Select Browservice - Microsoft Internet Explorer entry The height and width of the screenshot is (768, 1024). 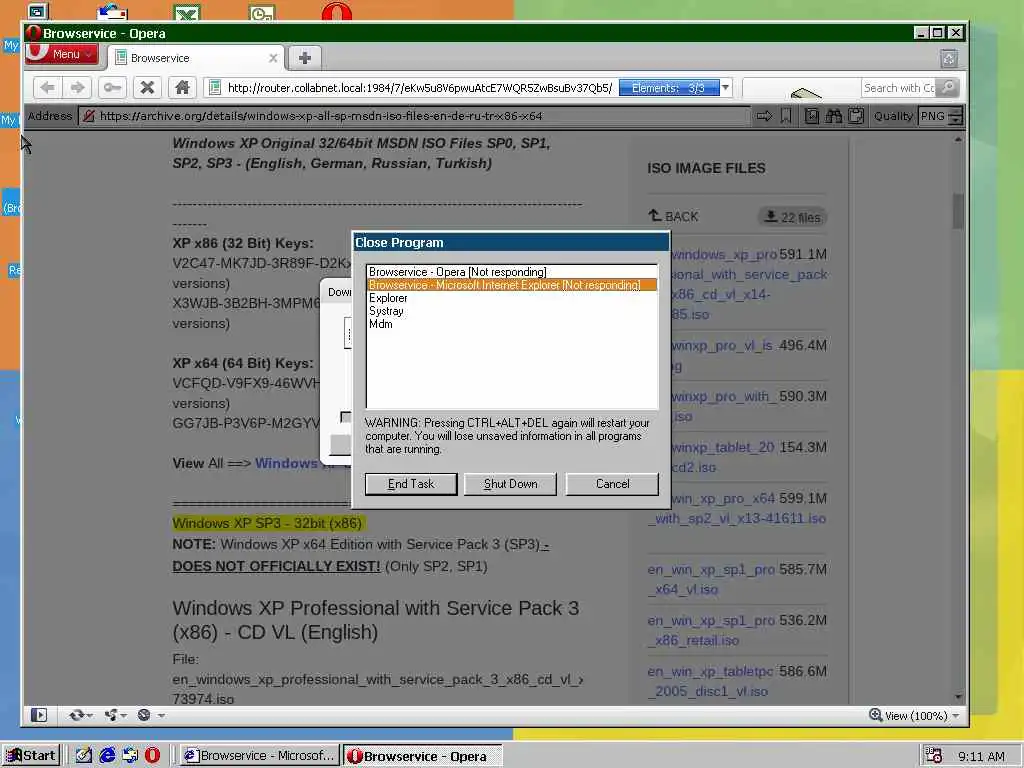coord(511,285)
